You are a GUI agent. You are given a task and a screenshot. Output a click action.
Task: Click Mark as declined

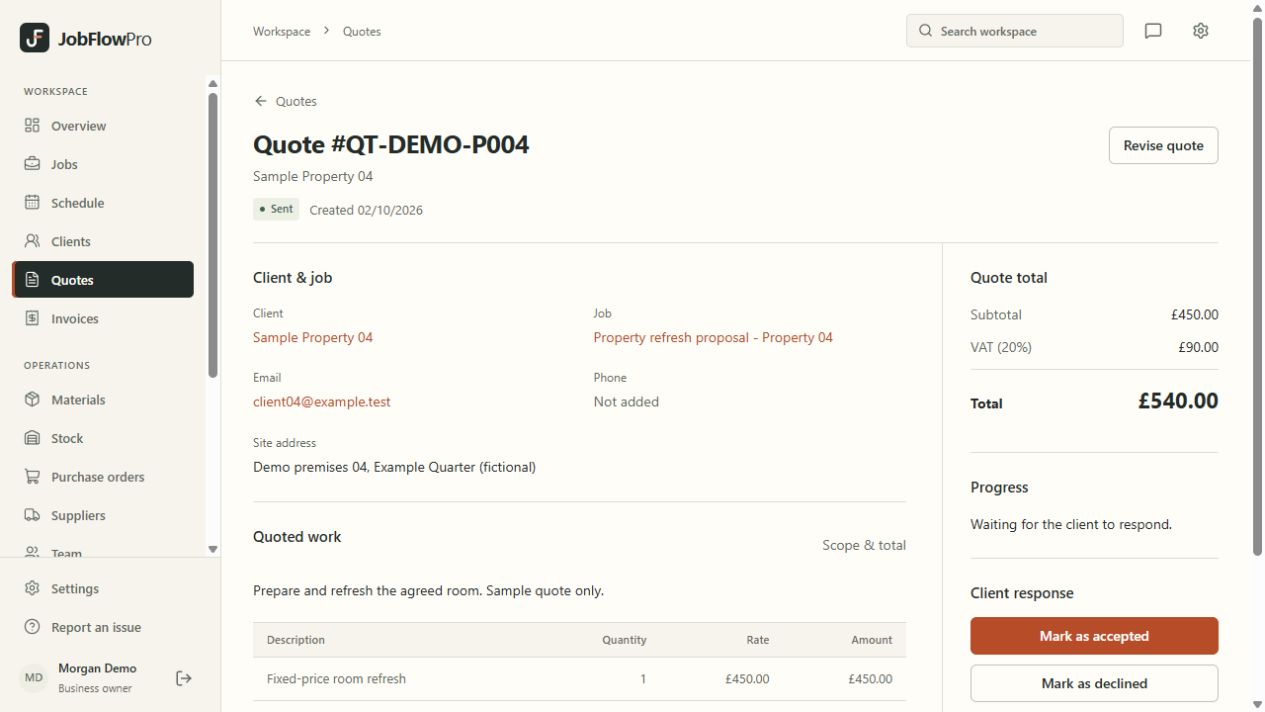[x=1094, y=684]
